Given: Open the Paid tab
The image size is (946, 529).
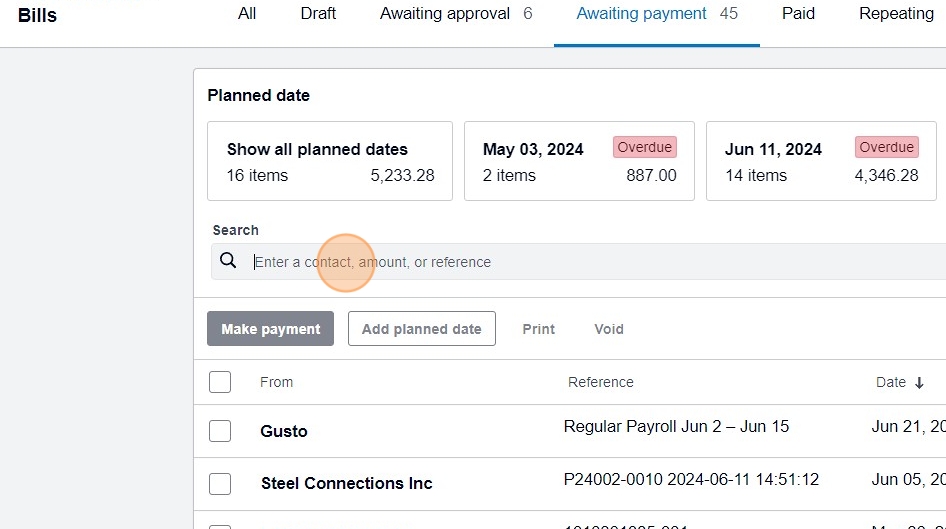Looking at the screenshot, I should click(x=798, y=14).
